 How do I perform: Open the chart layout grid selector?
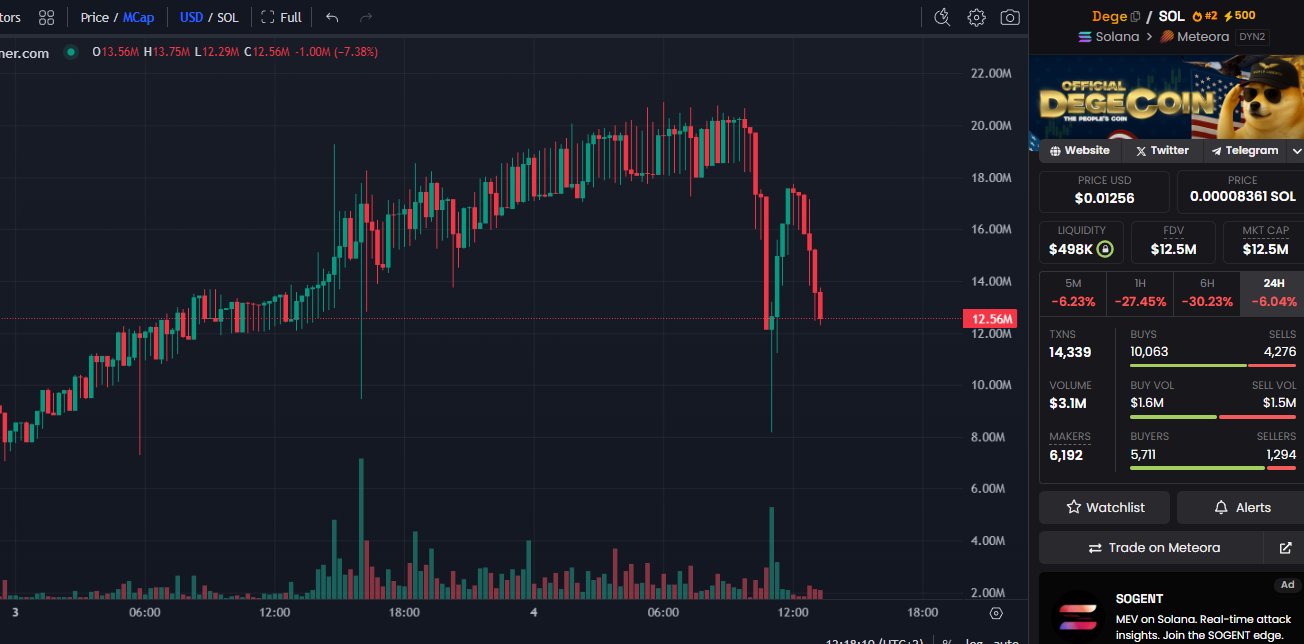[x=46, y=17]
